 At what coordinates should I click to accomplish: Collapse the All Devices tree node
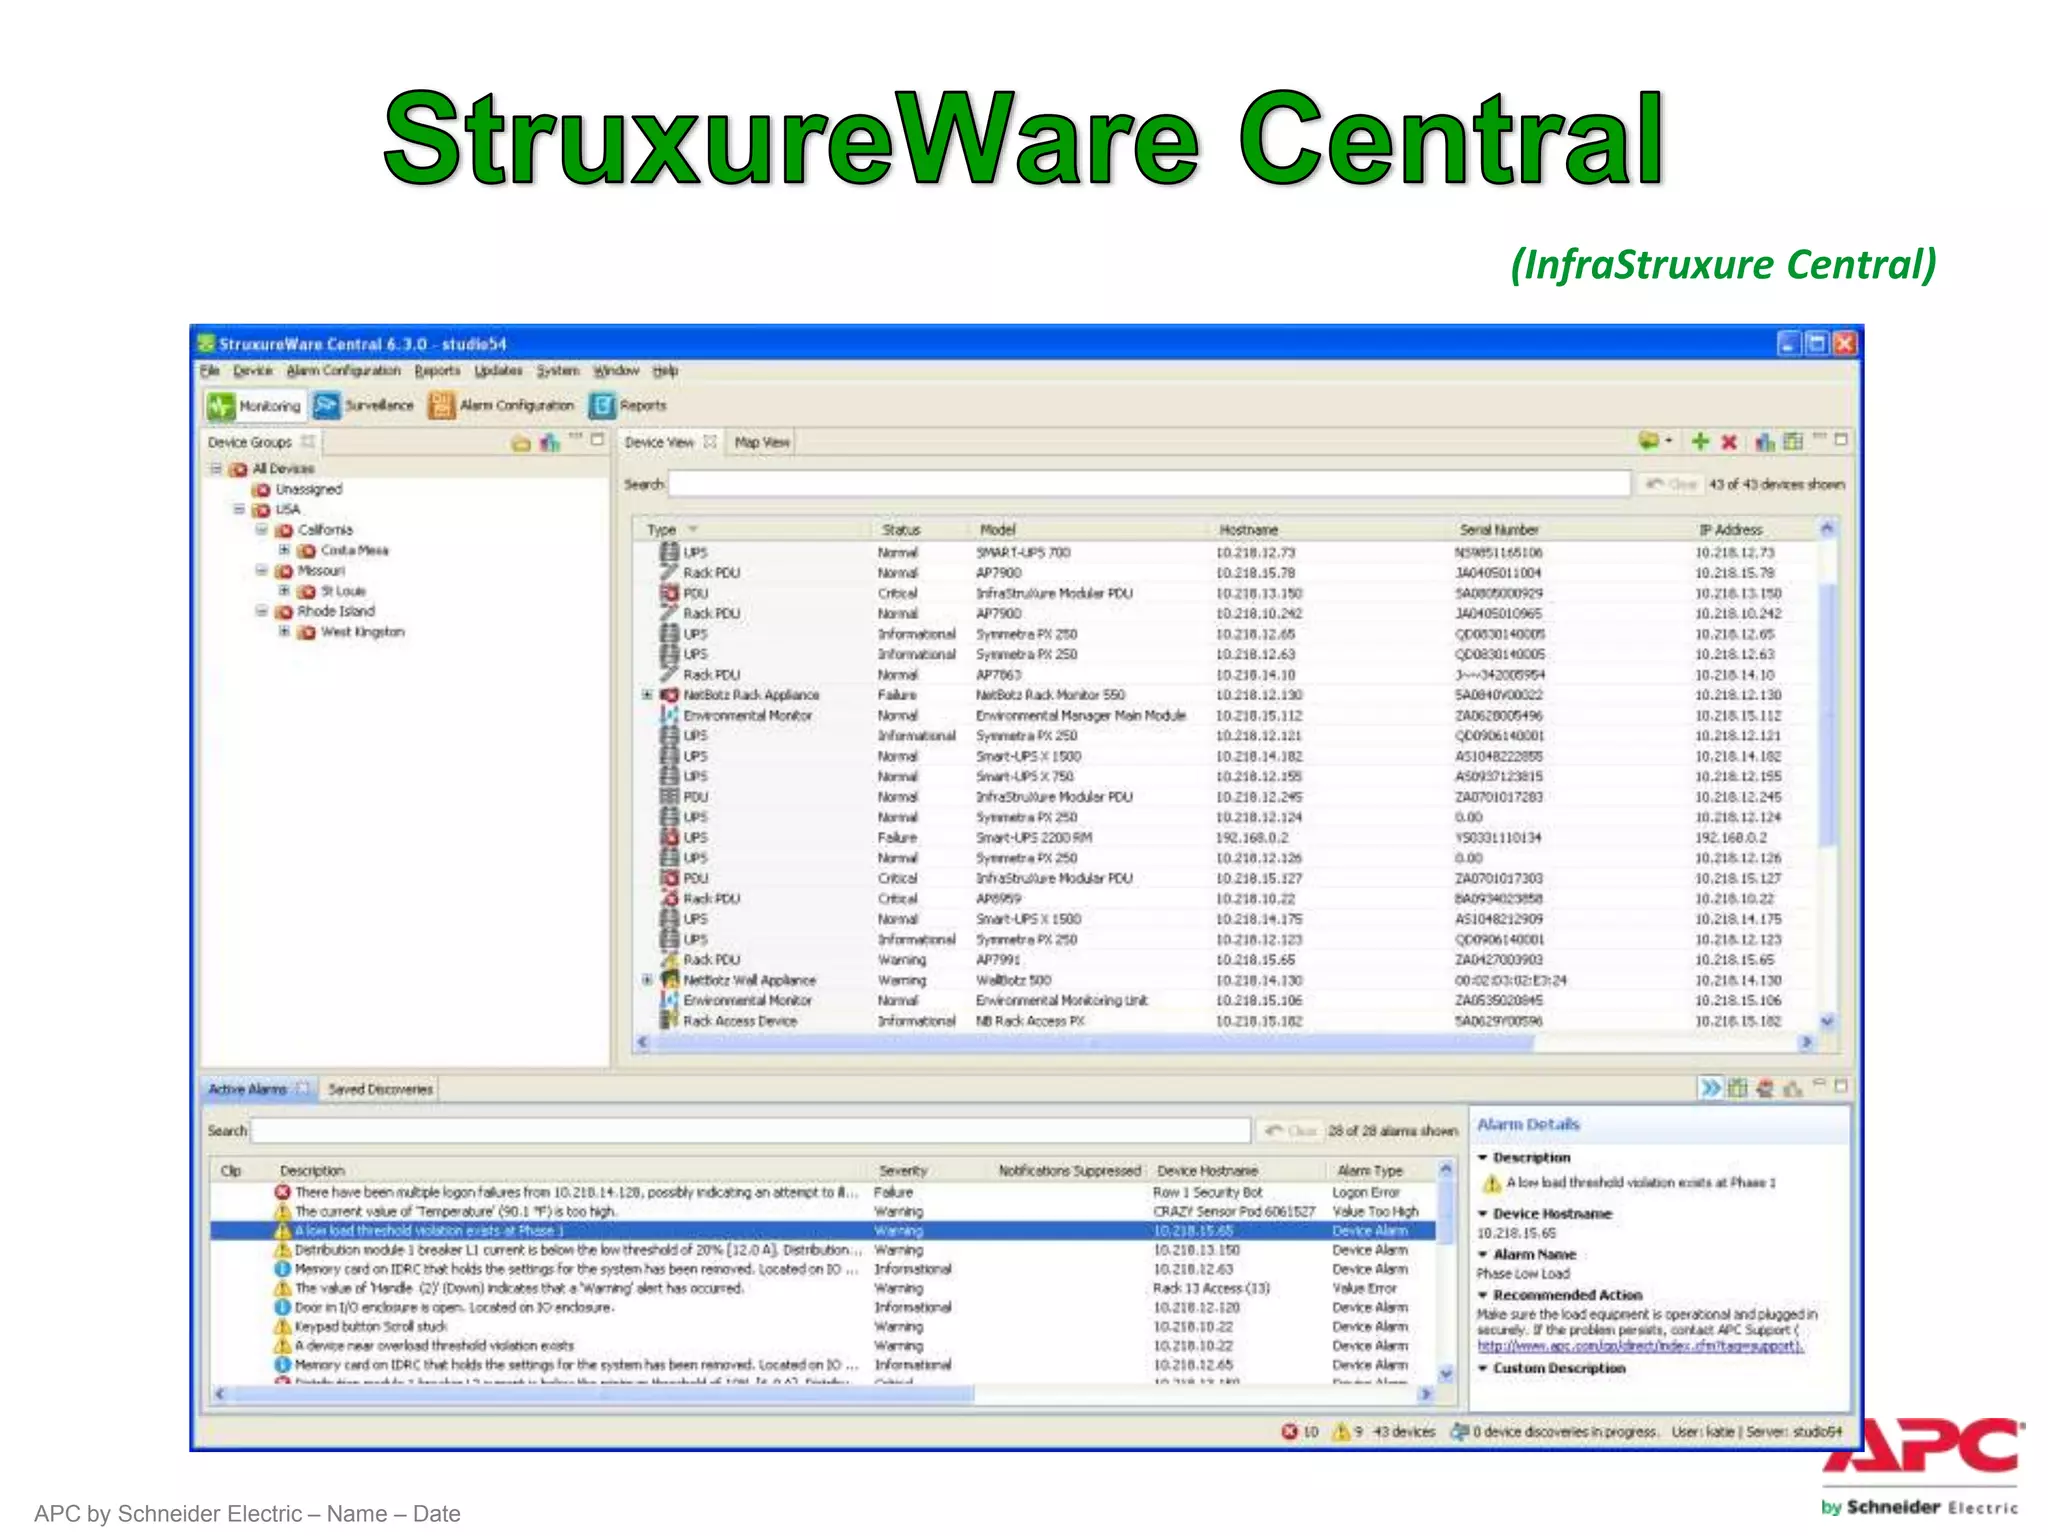215,468
